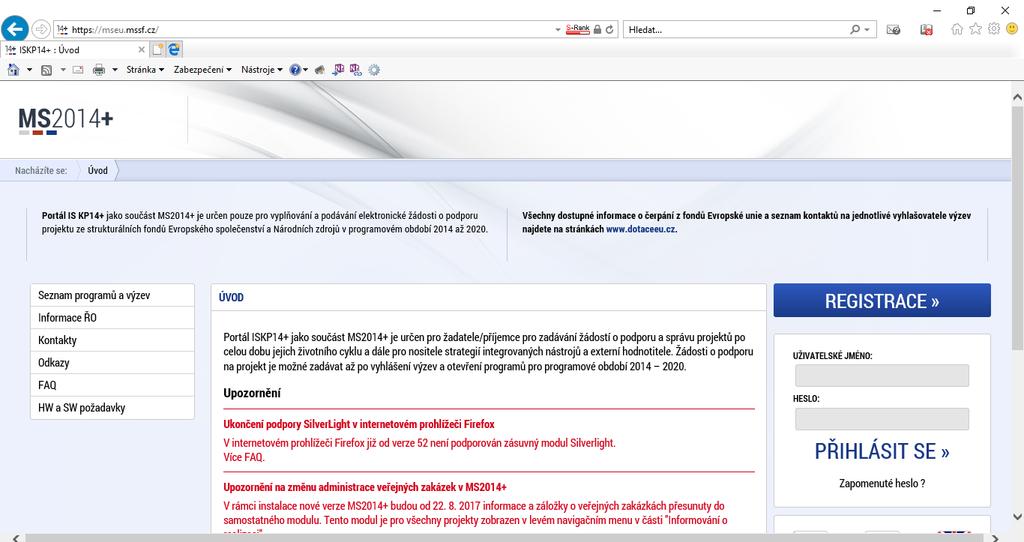Open a new tab with the page icon
Image resolution: width=1024 pixels, height=542 pixels.
coord(157,49)
